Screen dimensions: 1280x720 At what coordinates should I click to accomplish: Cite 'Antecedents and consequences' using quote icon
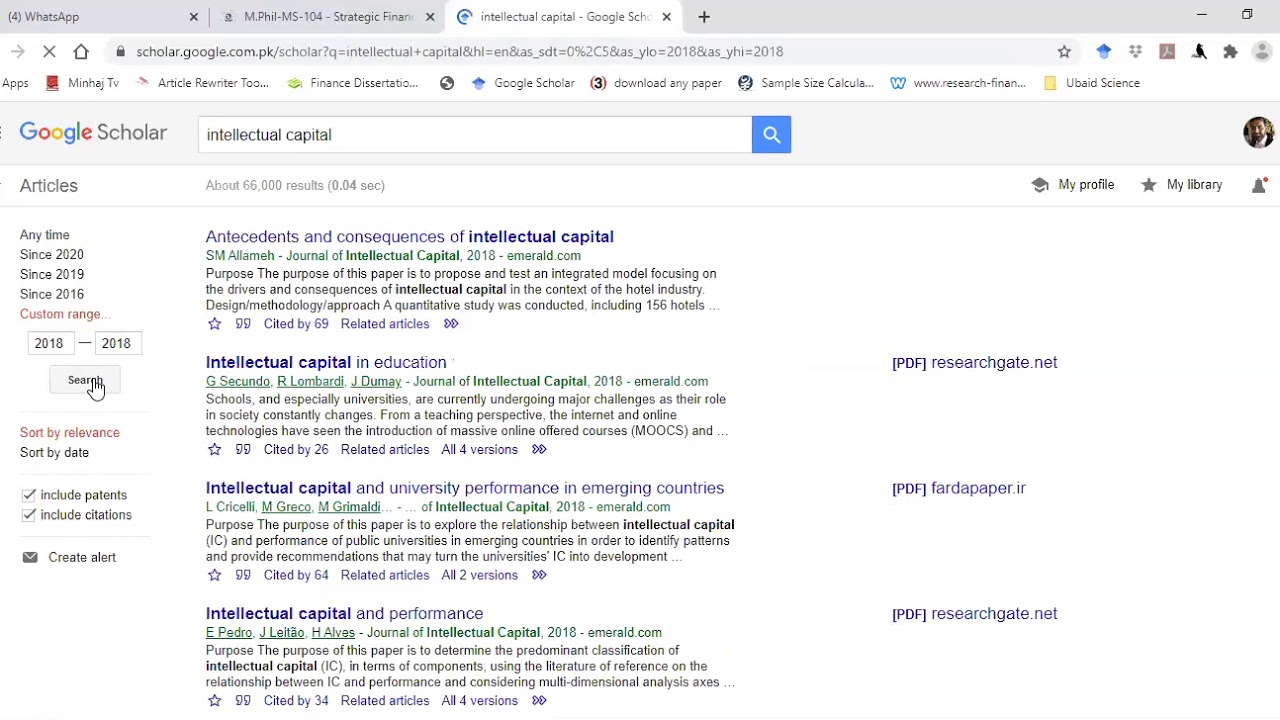[243, 324]
